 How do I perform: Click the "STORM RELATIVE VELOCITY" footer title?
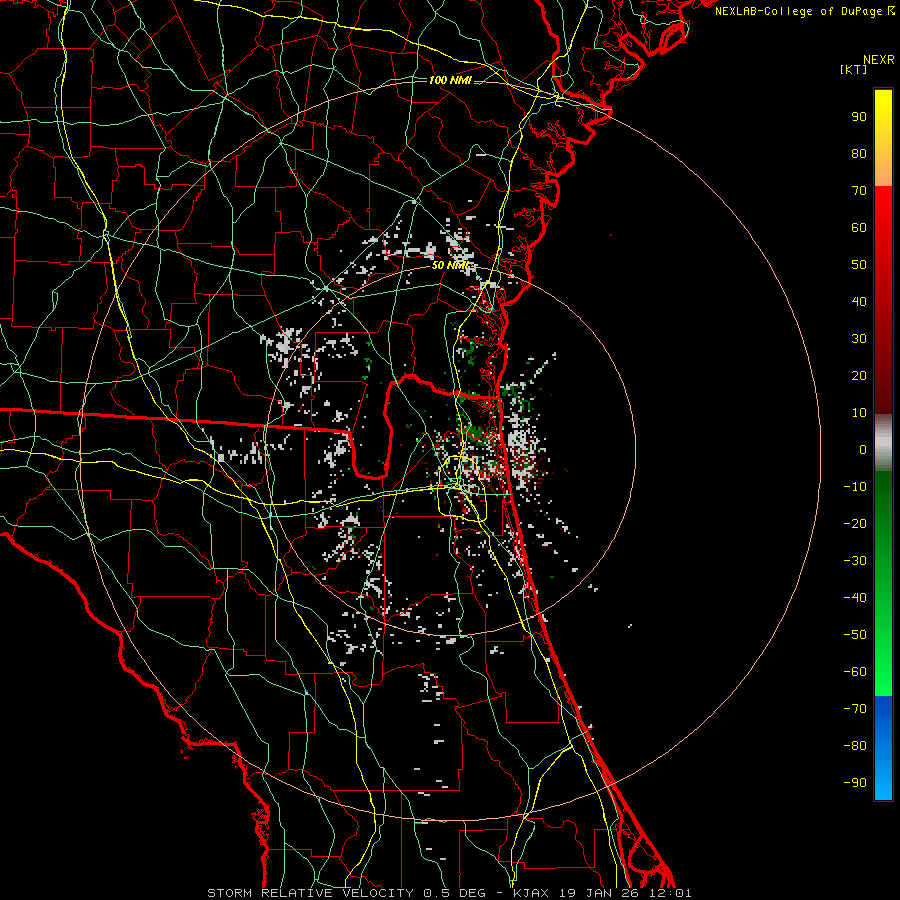point(313,893)
